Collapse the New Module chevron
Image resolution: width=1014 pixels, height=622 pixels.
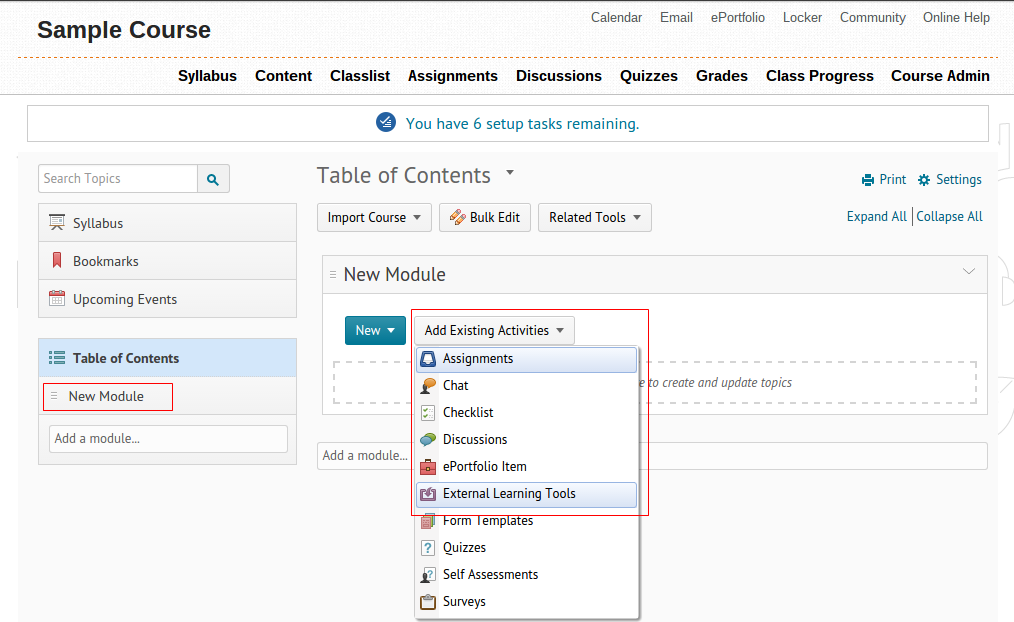pos(969,271)
